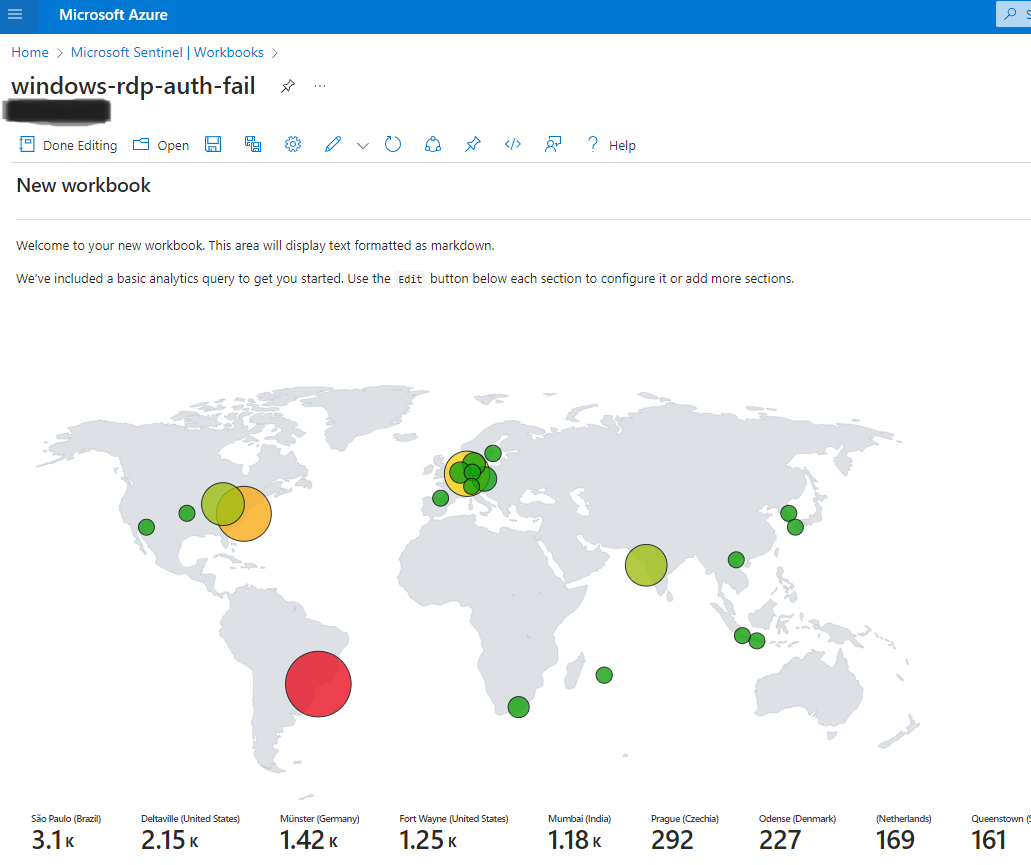This screenshot has width=1031, height=865.
Task: Navigate to Microsoft Sentinel | Workbooks breadcrumb
Action: (167, 53)
